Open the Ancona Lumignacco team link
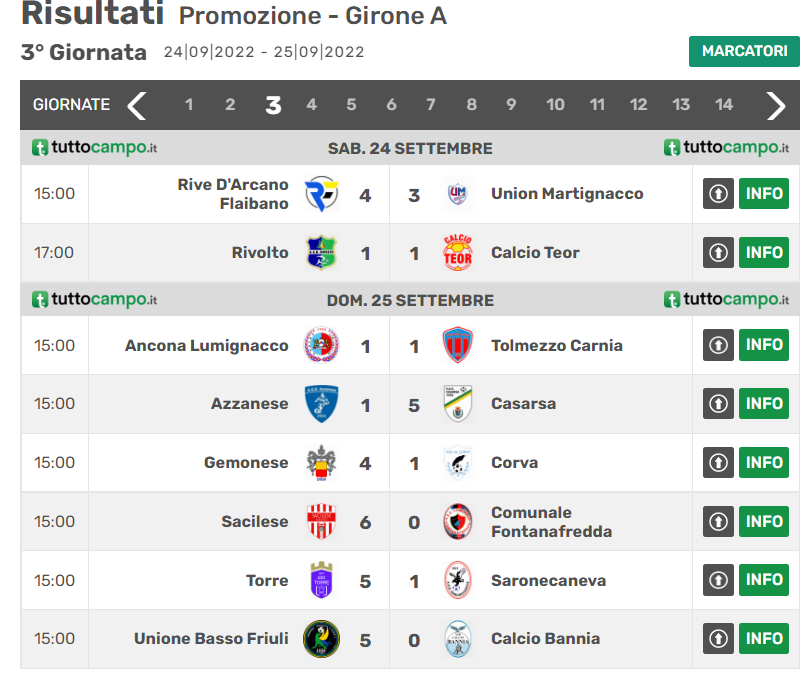This screenshot has height=678, width=812. click(x=206, y=346)
